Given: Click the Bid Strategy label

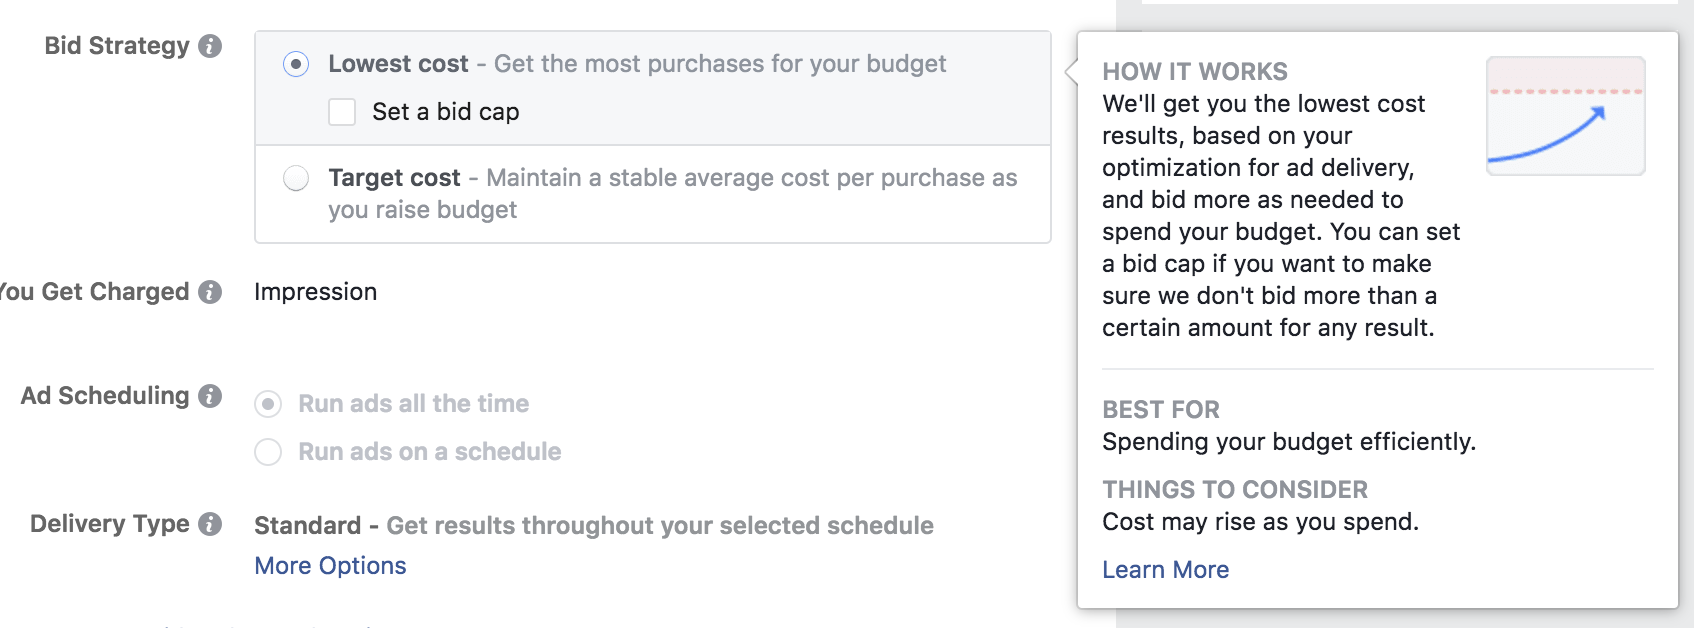Looking at the screenshot, I should point(117,46).
